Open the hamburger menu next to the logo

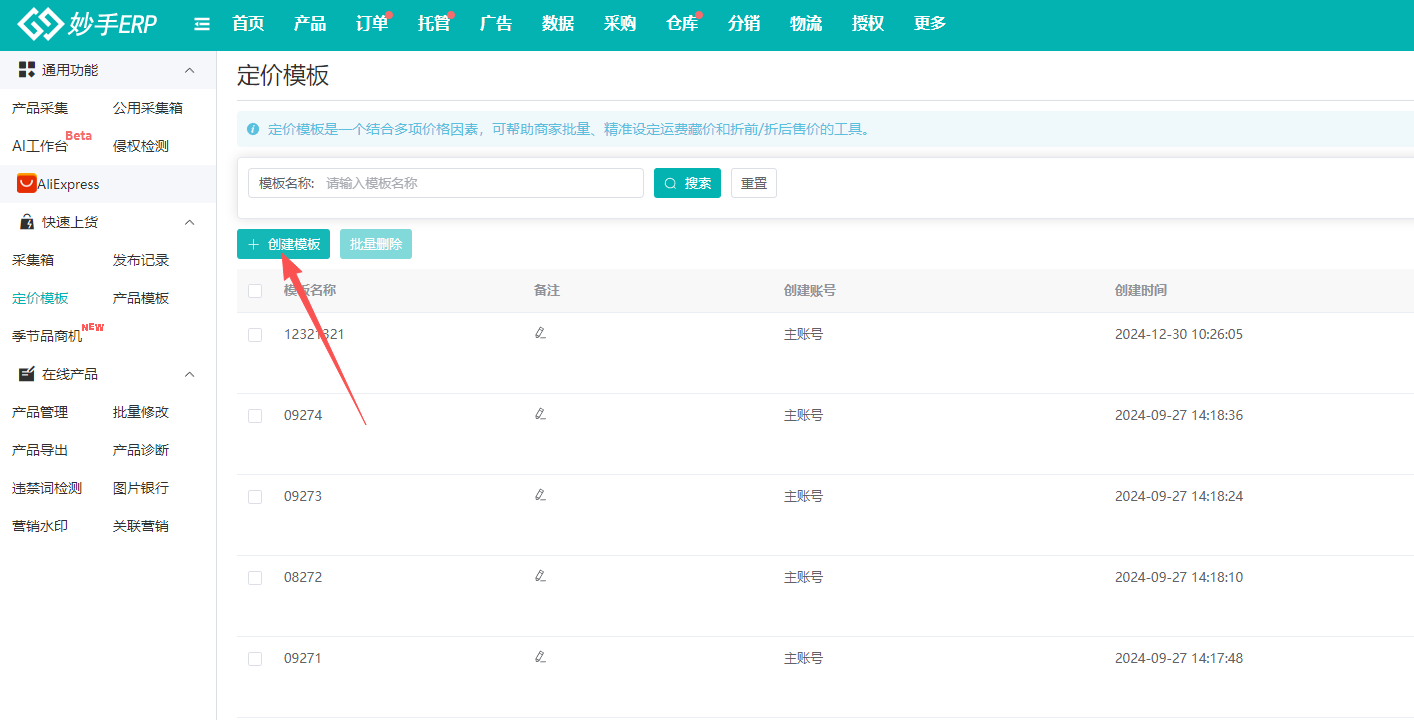201,24
